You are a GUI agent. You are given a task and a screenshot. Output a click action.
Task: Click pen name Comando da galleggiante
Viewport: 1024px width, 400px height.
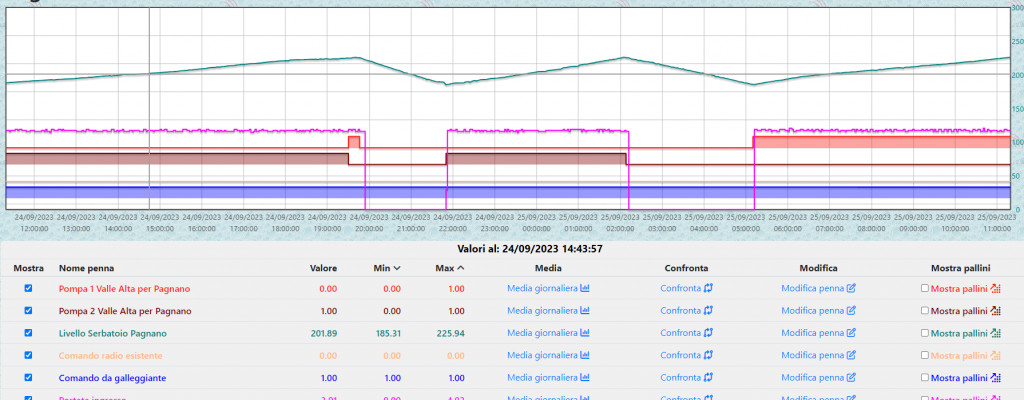(112, 378)
